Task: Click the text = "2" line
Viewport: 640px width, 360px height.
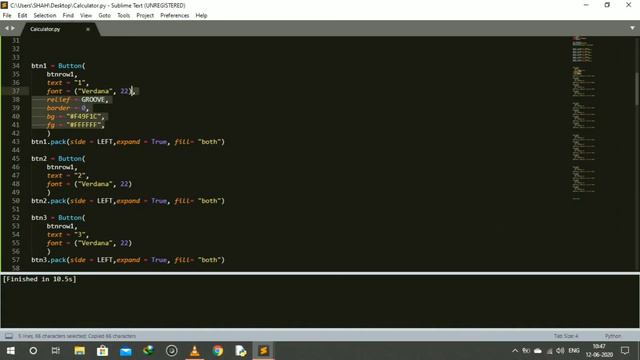Action: (x=67, y=176)
